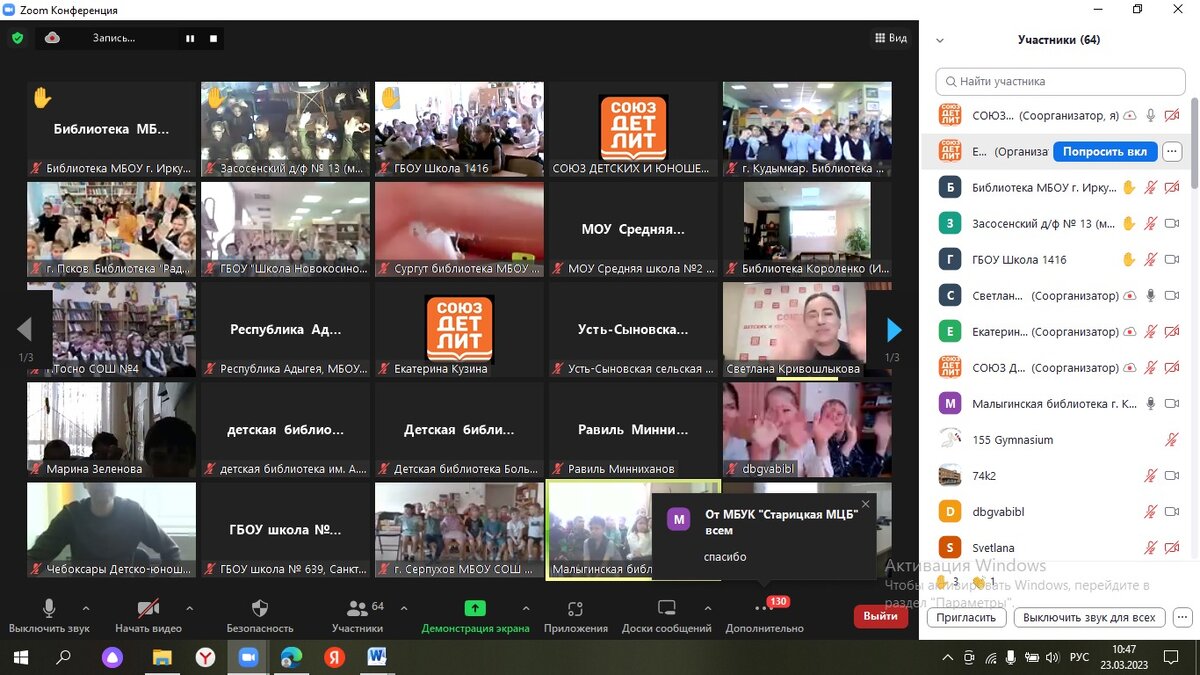Viewport: 1200px width, 675px height.
Task: Pause the recording
Action: pos(189,38)
